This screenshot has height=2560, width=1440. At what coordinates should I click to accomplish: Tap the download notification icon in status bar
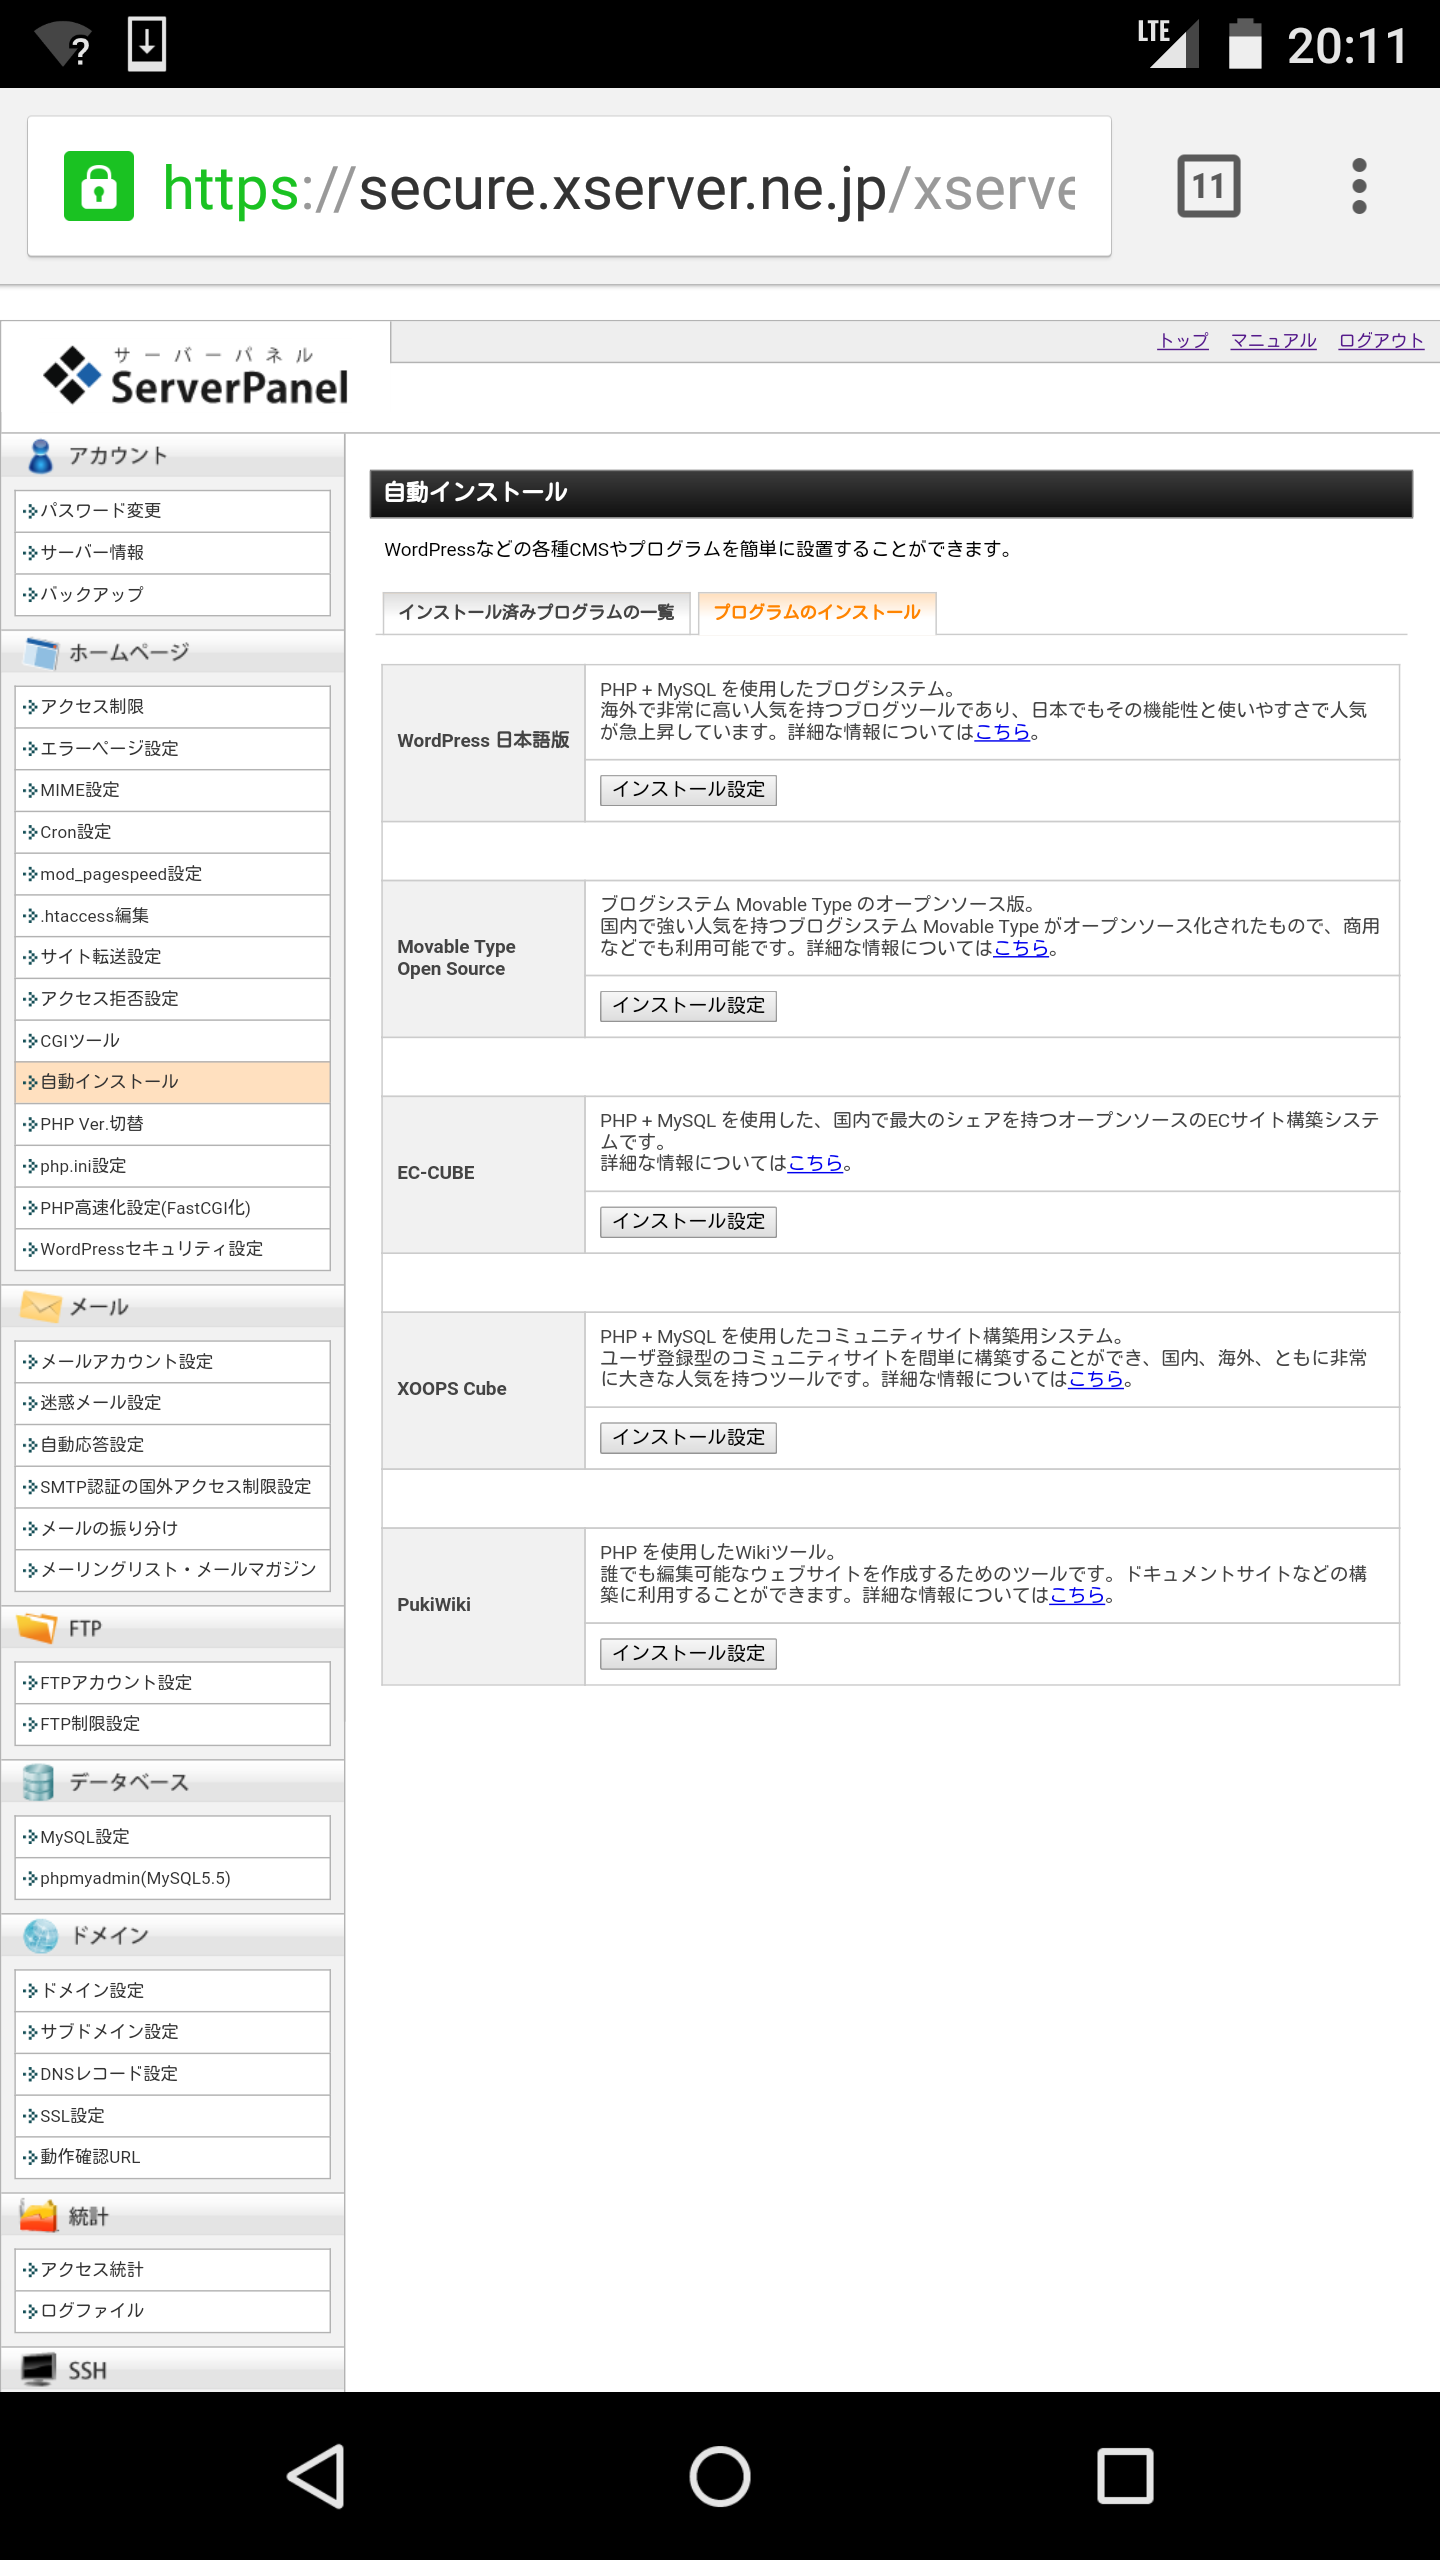click(x=147, y=44)
